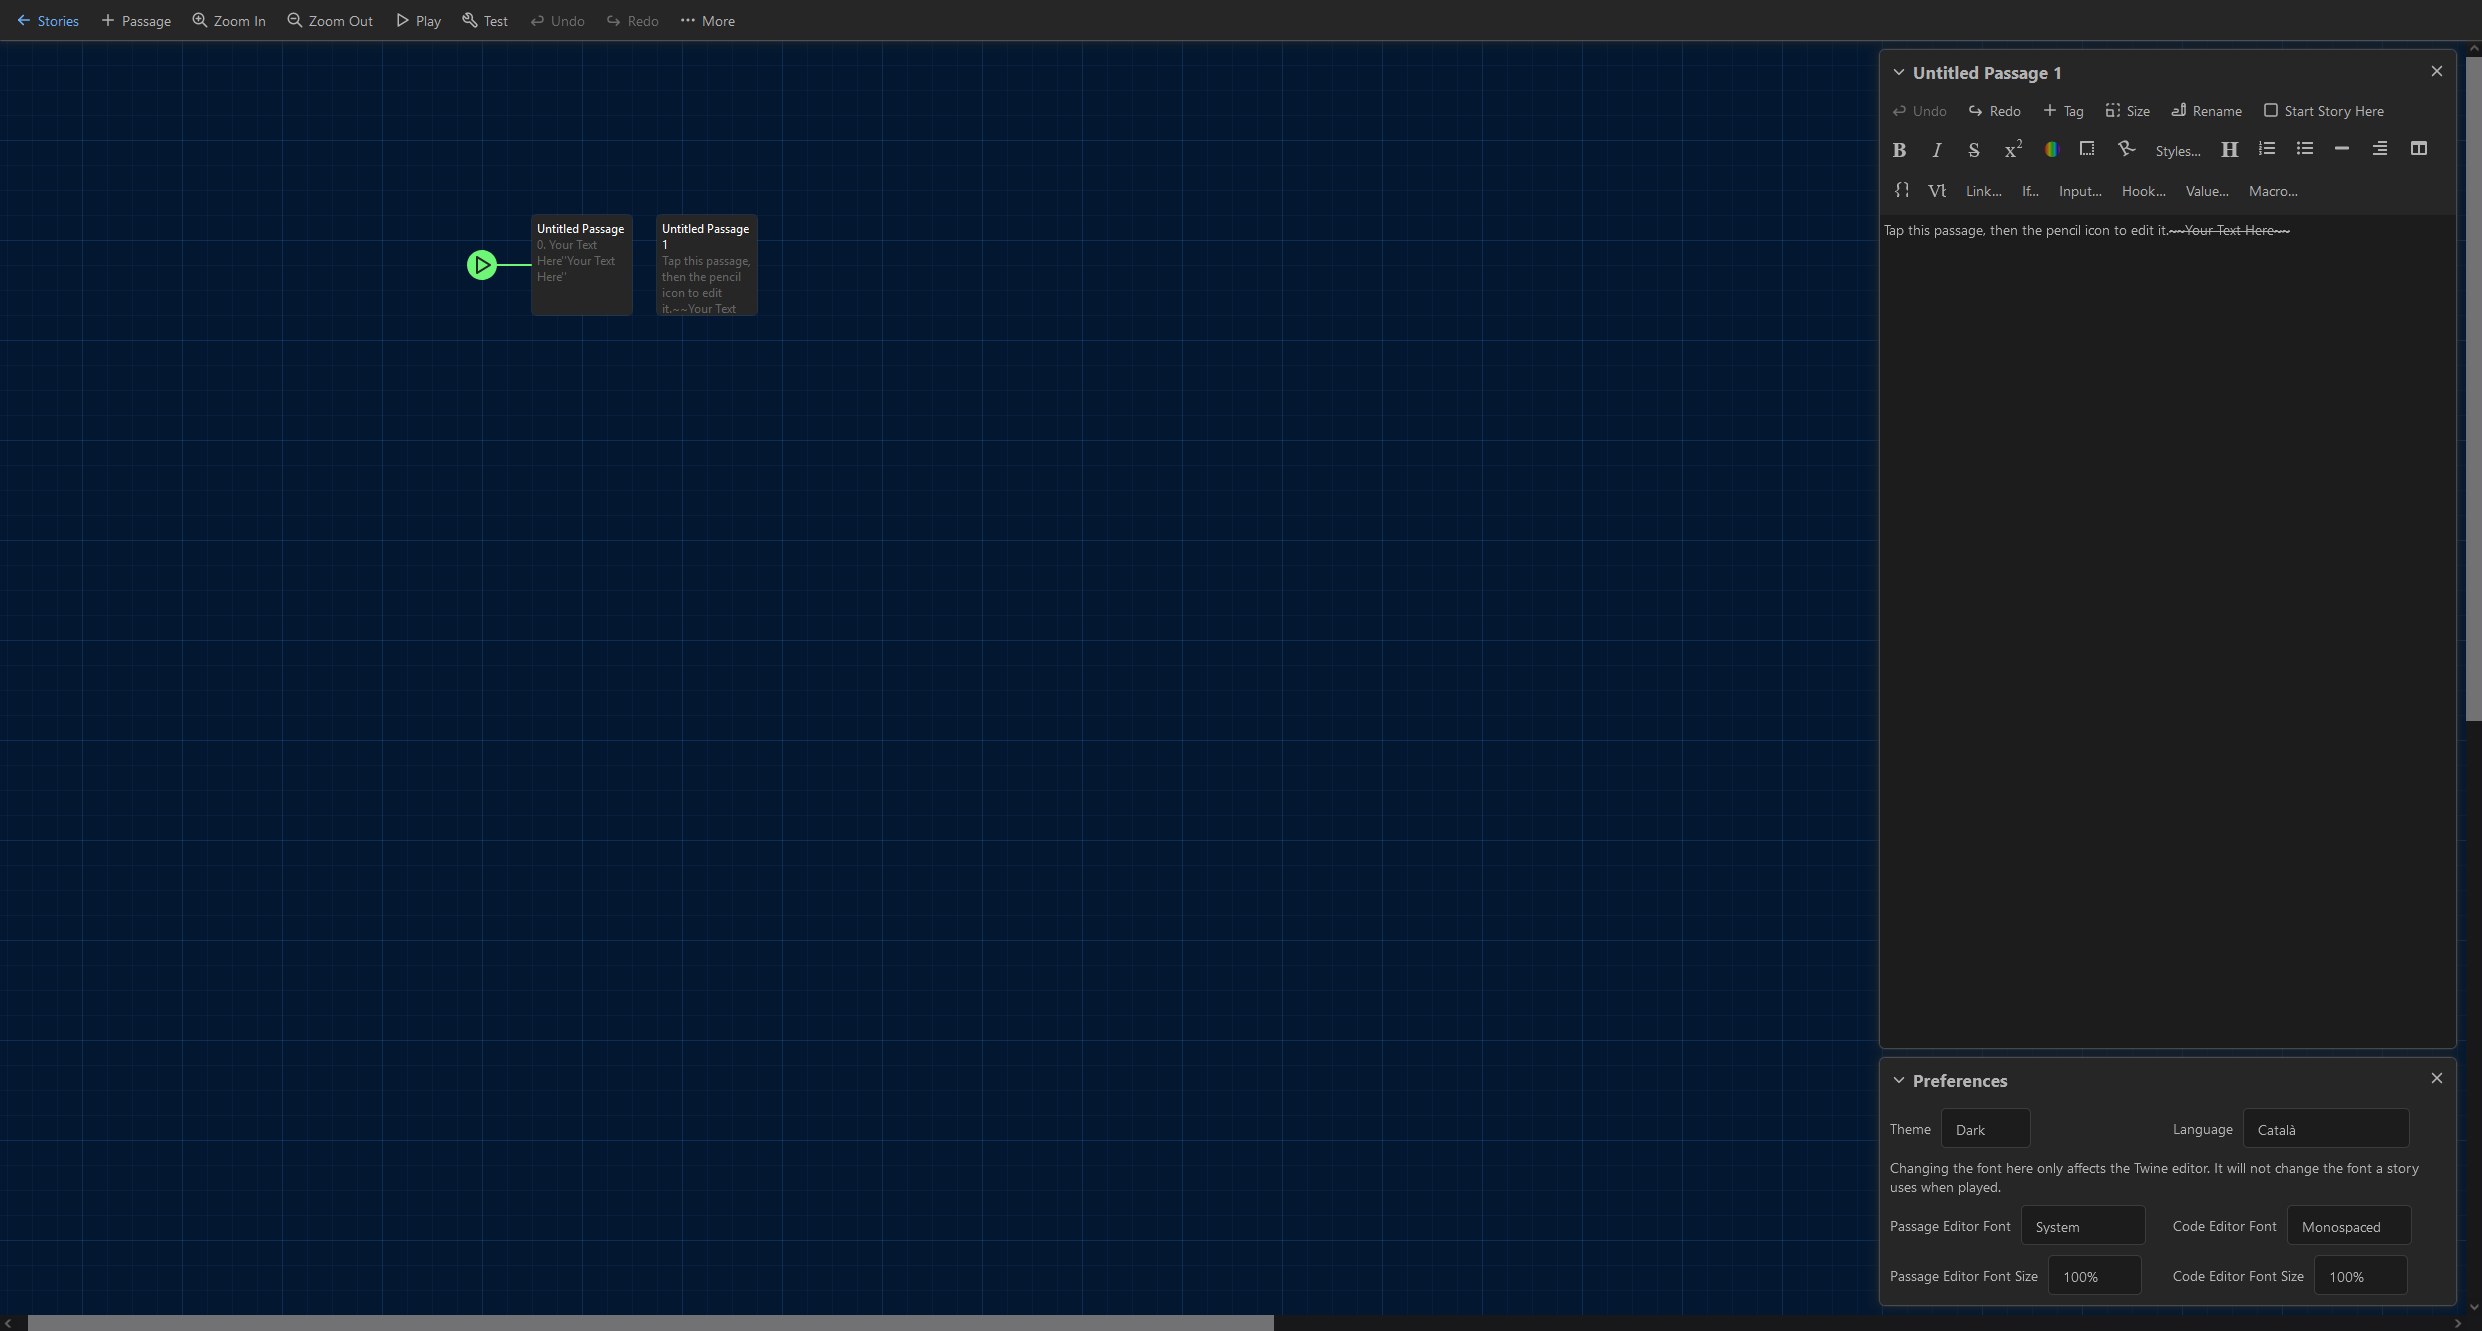Screen dimensions: 2482x1331
Task: Click the Link... button in editor
Action: pos(1983,191)
